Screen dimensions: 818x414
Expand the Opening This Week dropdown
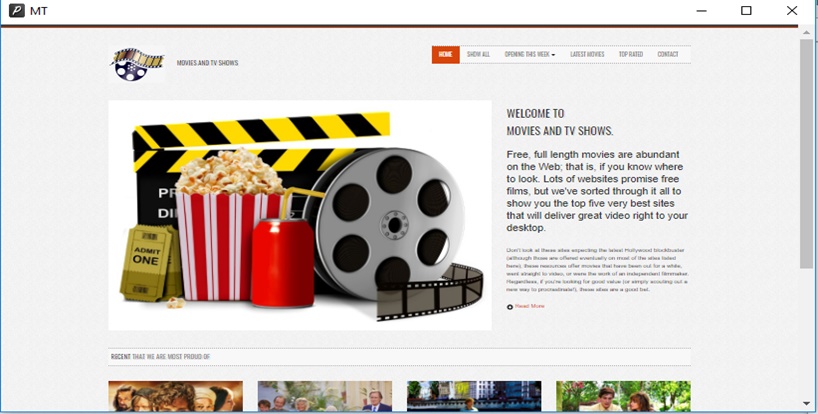[x=529, y=54]
